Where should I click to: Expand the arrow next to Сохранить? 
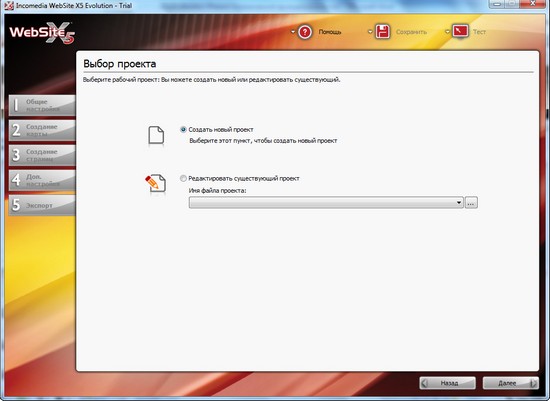(x=370, y=32)
